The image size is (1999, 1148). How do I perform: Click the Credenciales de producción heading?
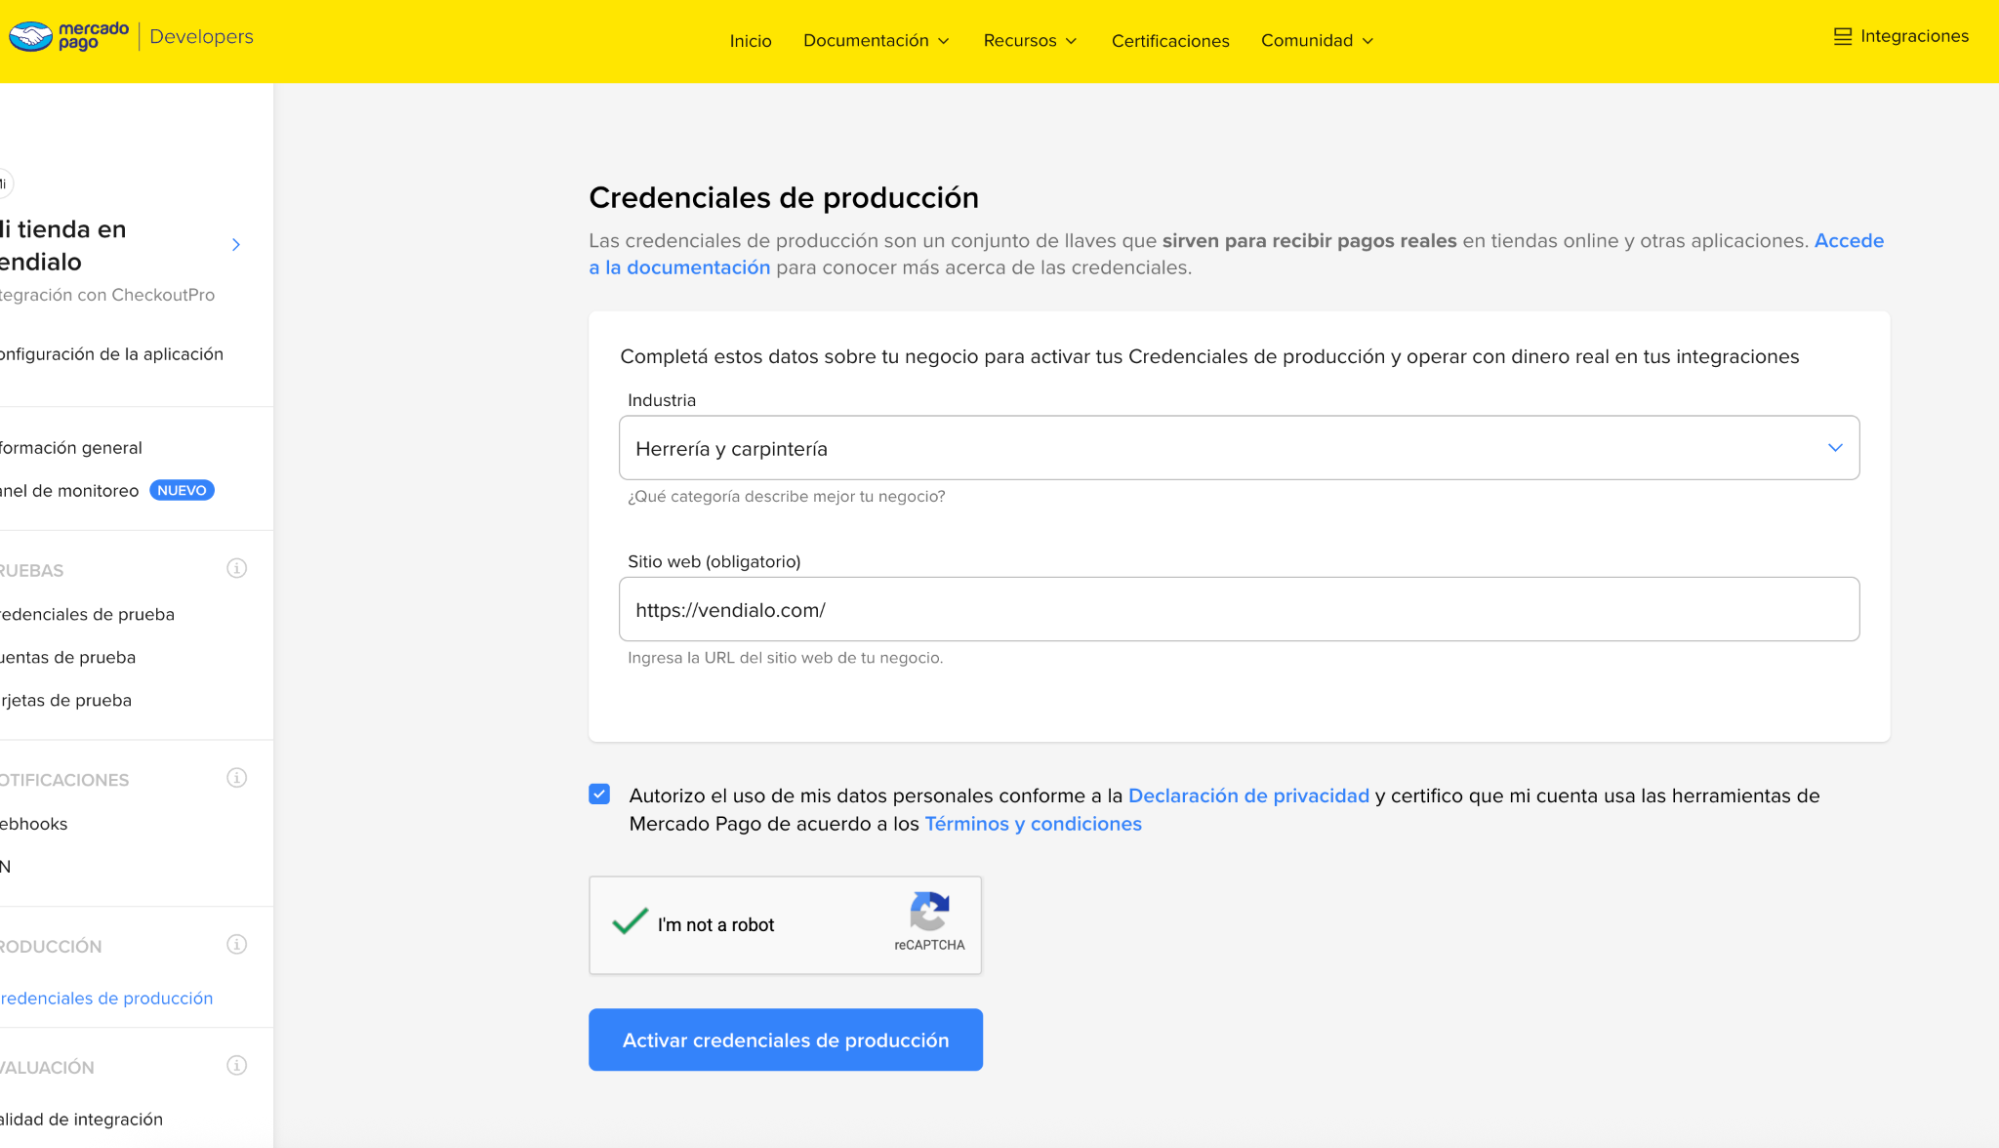click(x=783, y=198)
